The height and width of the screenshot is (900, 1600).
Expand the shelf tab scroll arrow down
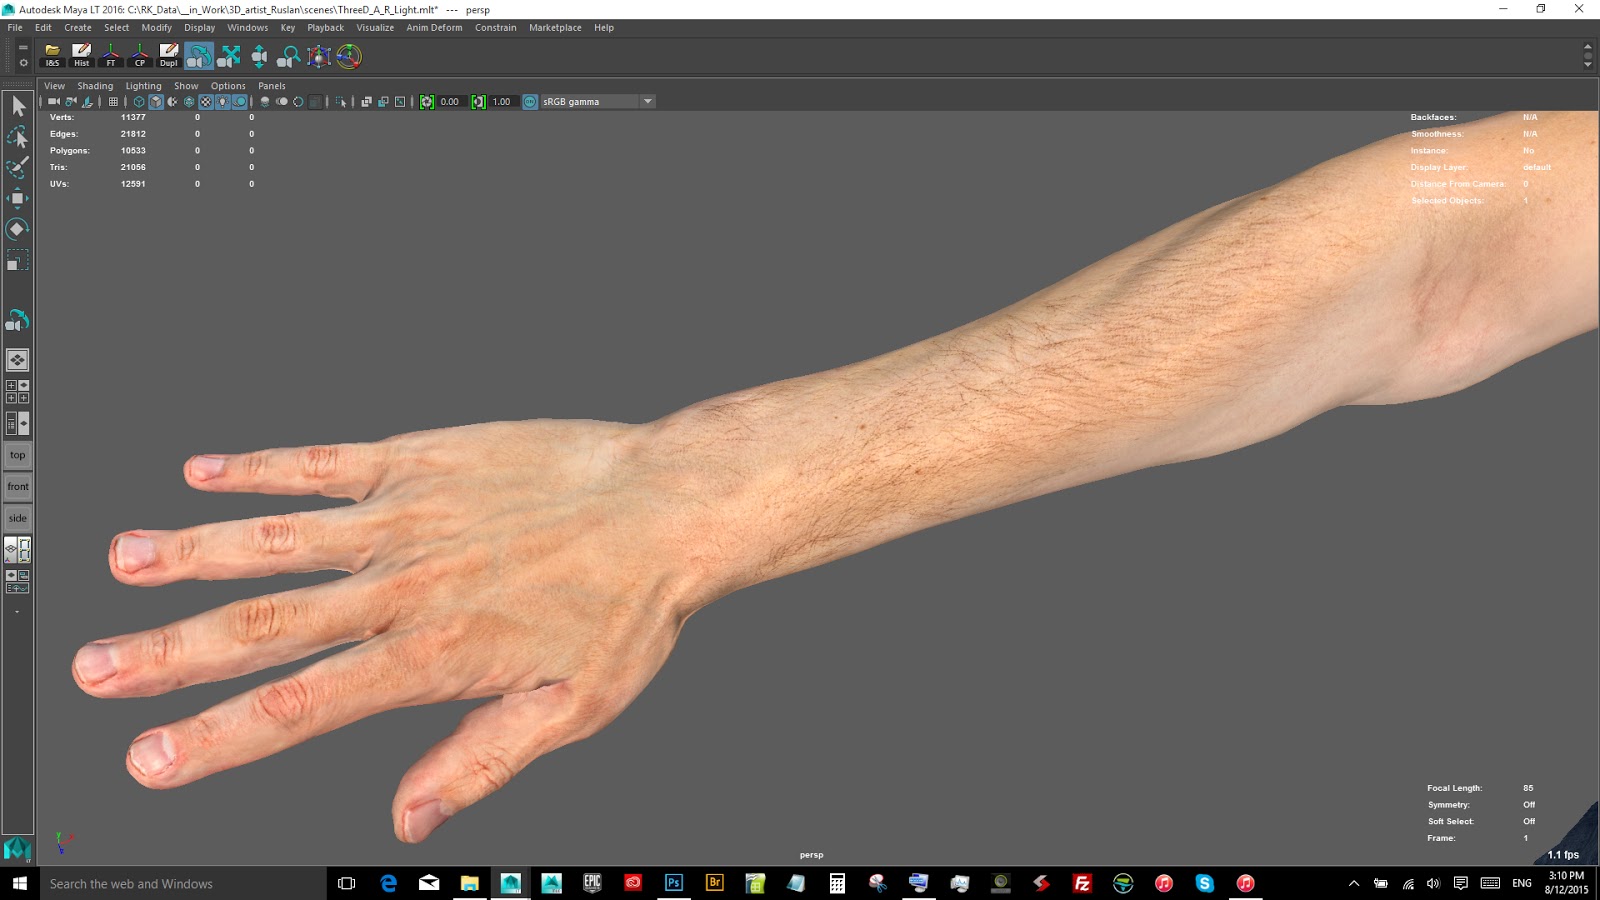[x=1588, y=65]
